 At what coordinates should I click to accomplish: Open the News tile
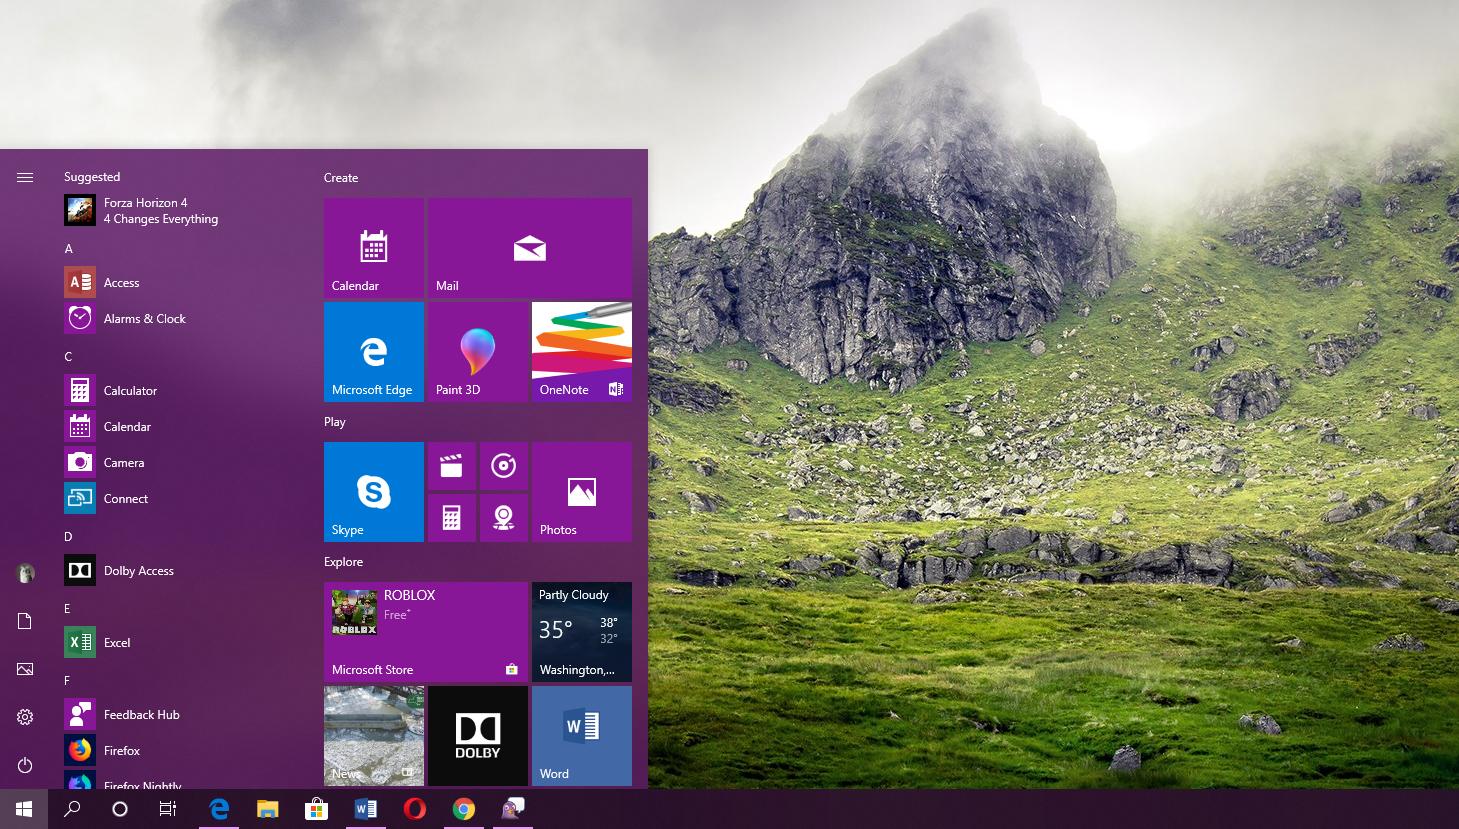pos(374,736)
